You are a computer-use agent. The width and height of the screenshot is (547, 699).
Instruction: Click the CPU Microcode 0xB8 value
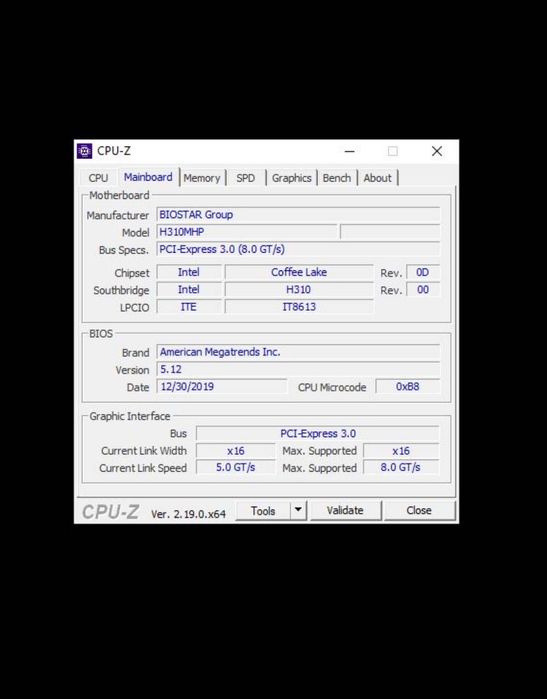point(408,387)
